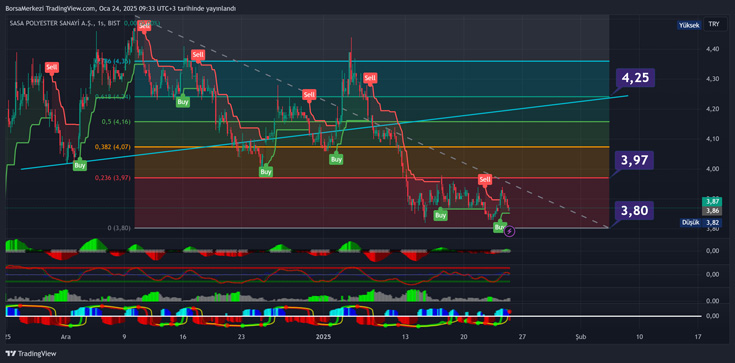Click the green 3,87 price axis tag
Screen dimensions: 735x363
pos(712,202)
